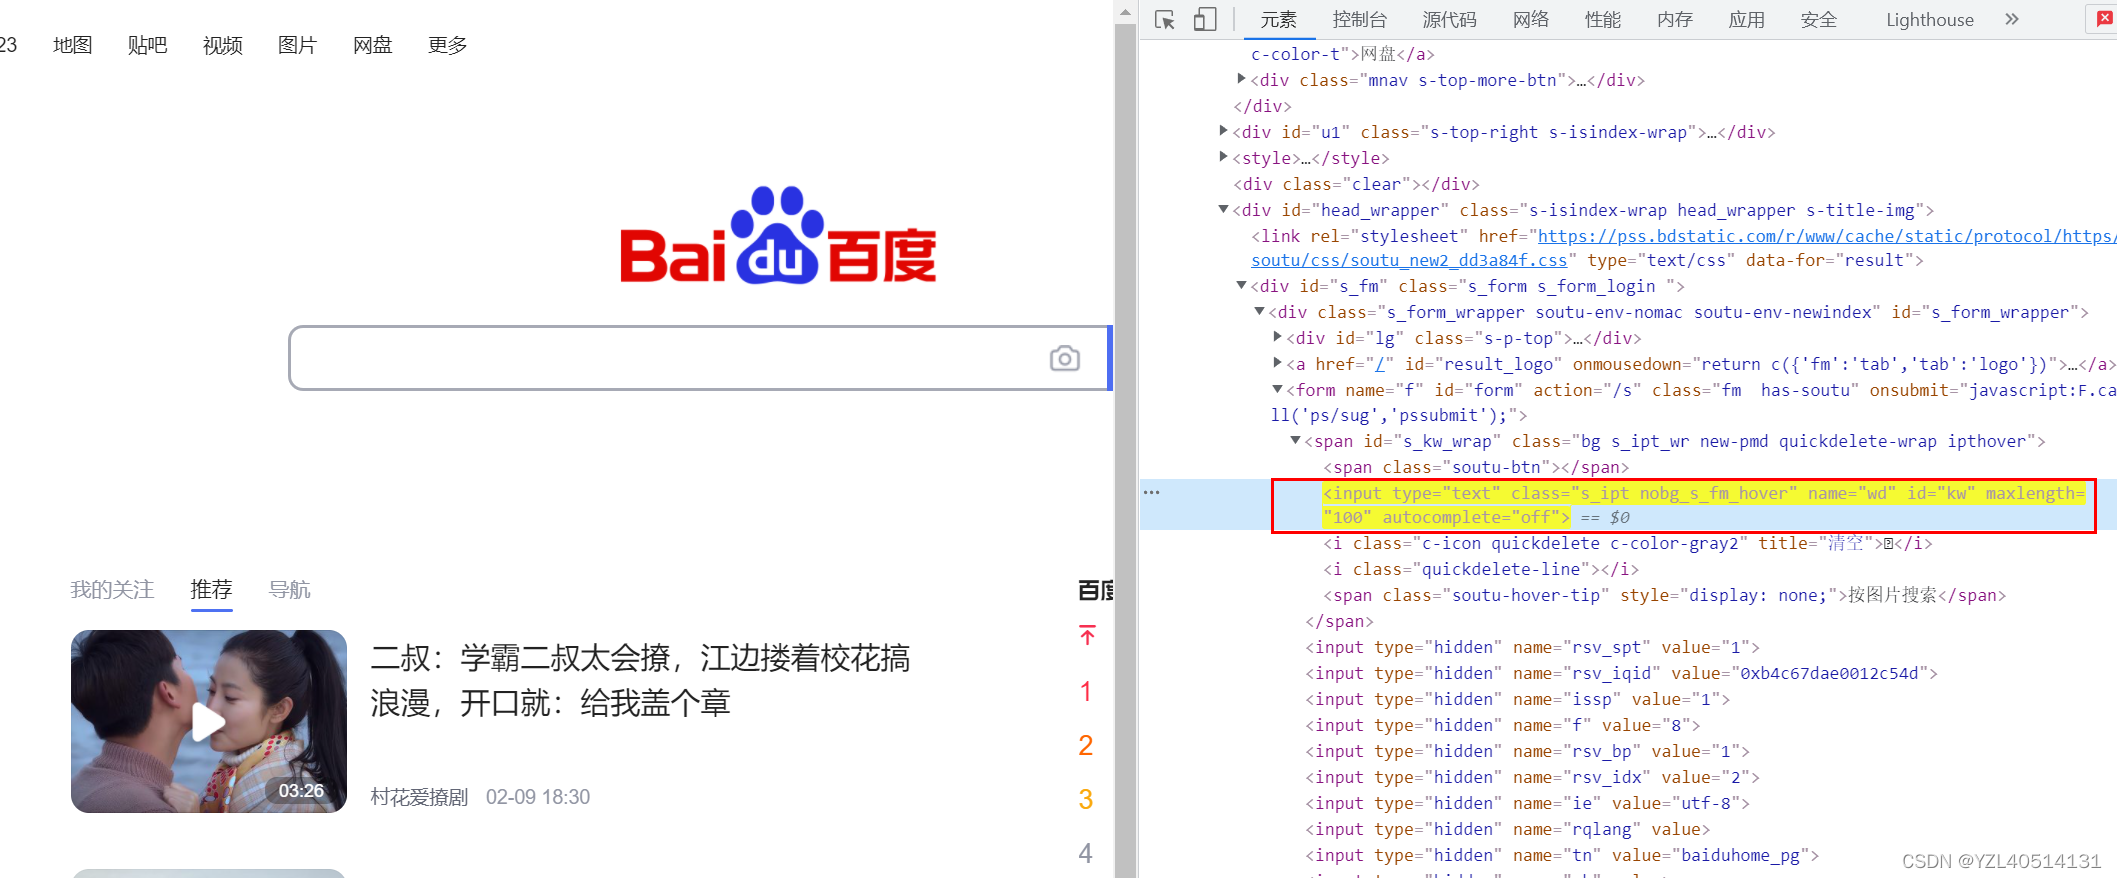The width and height of the screenshot is (2117, 878).
Task: Select the 我的关注 feed tab
Action: click(112, 590)
